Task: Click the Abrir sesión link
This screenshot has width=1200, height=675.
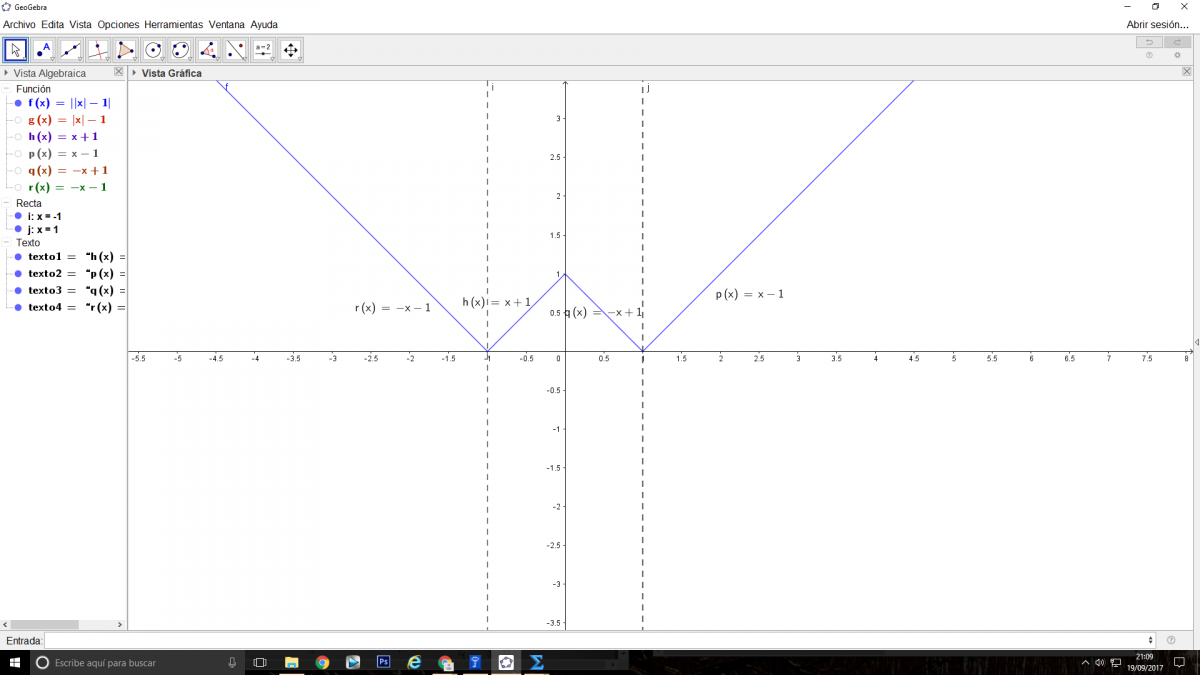Action: 1157,24
